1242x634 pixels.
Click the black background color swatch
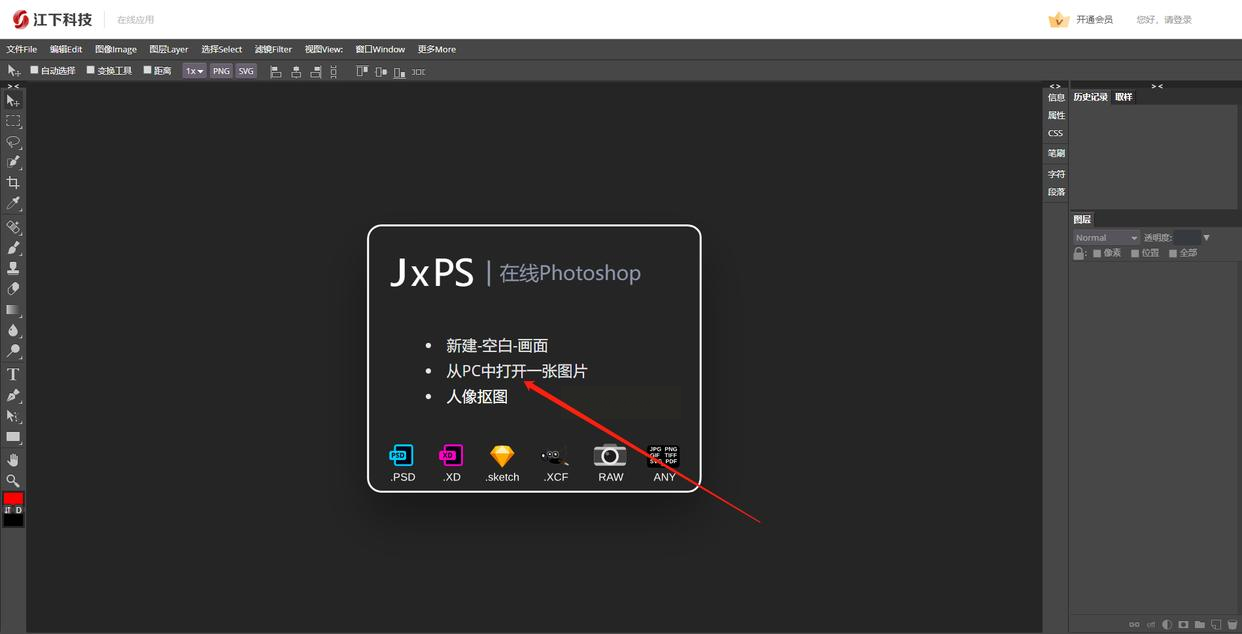point(13,520)
